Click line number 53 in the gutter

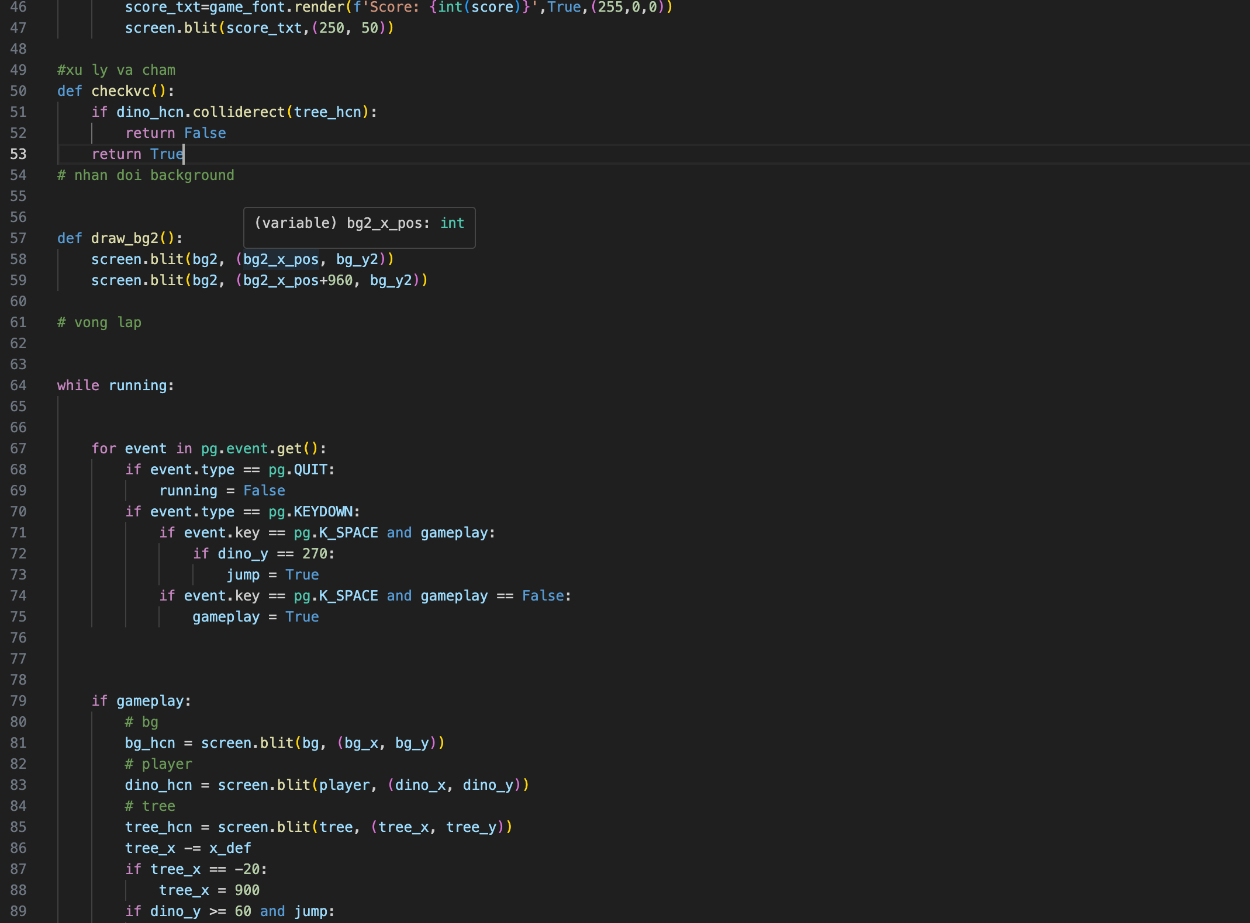[x=18, y=154]
